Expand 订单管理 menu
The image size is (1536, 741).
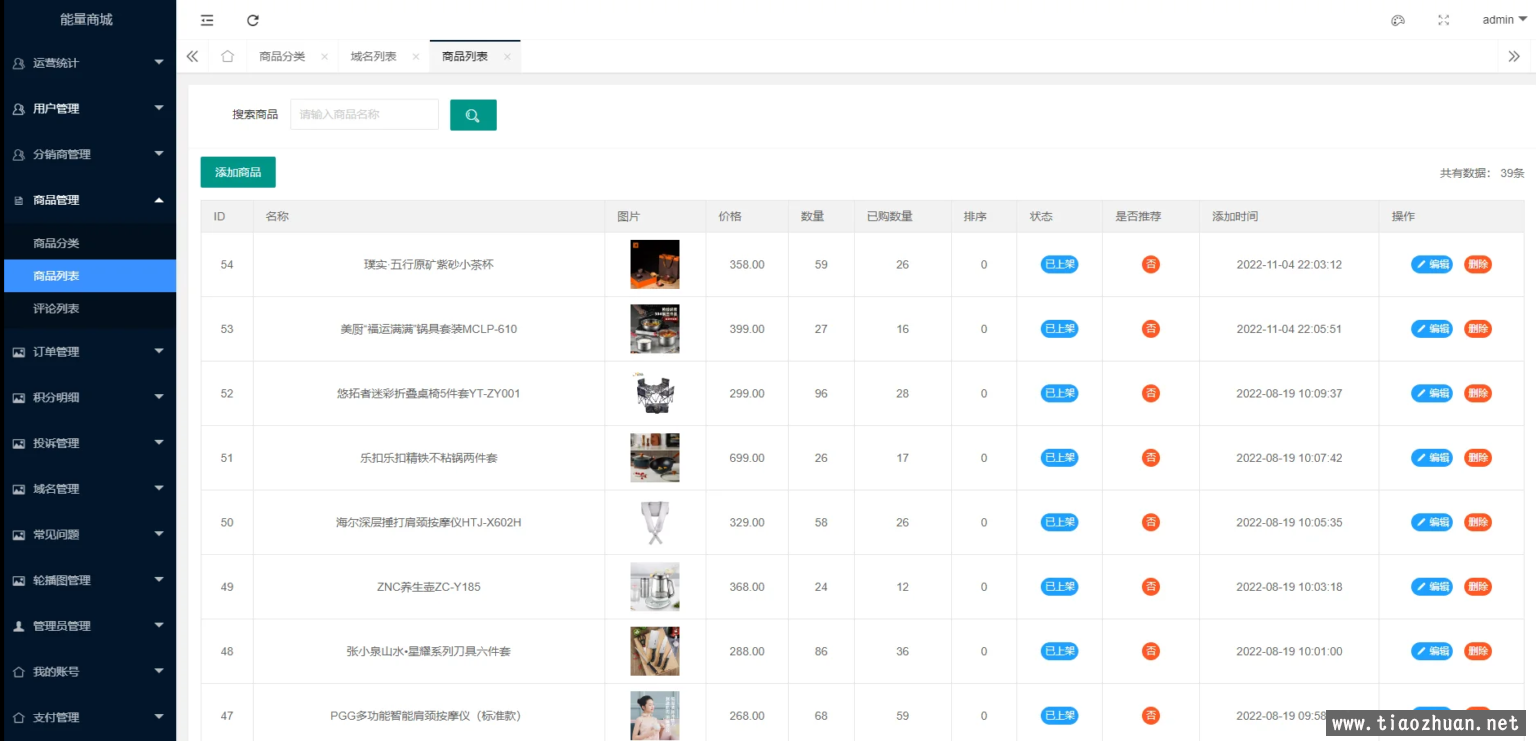[x=88, y=352]
